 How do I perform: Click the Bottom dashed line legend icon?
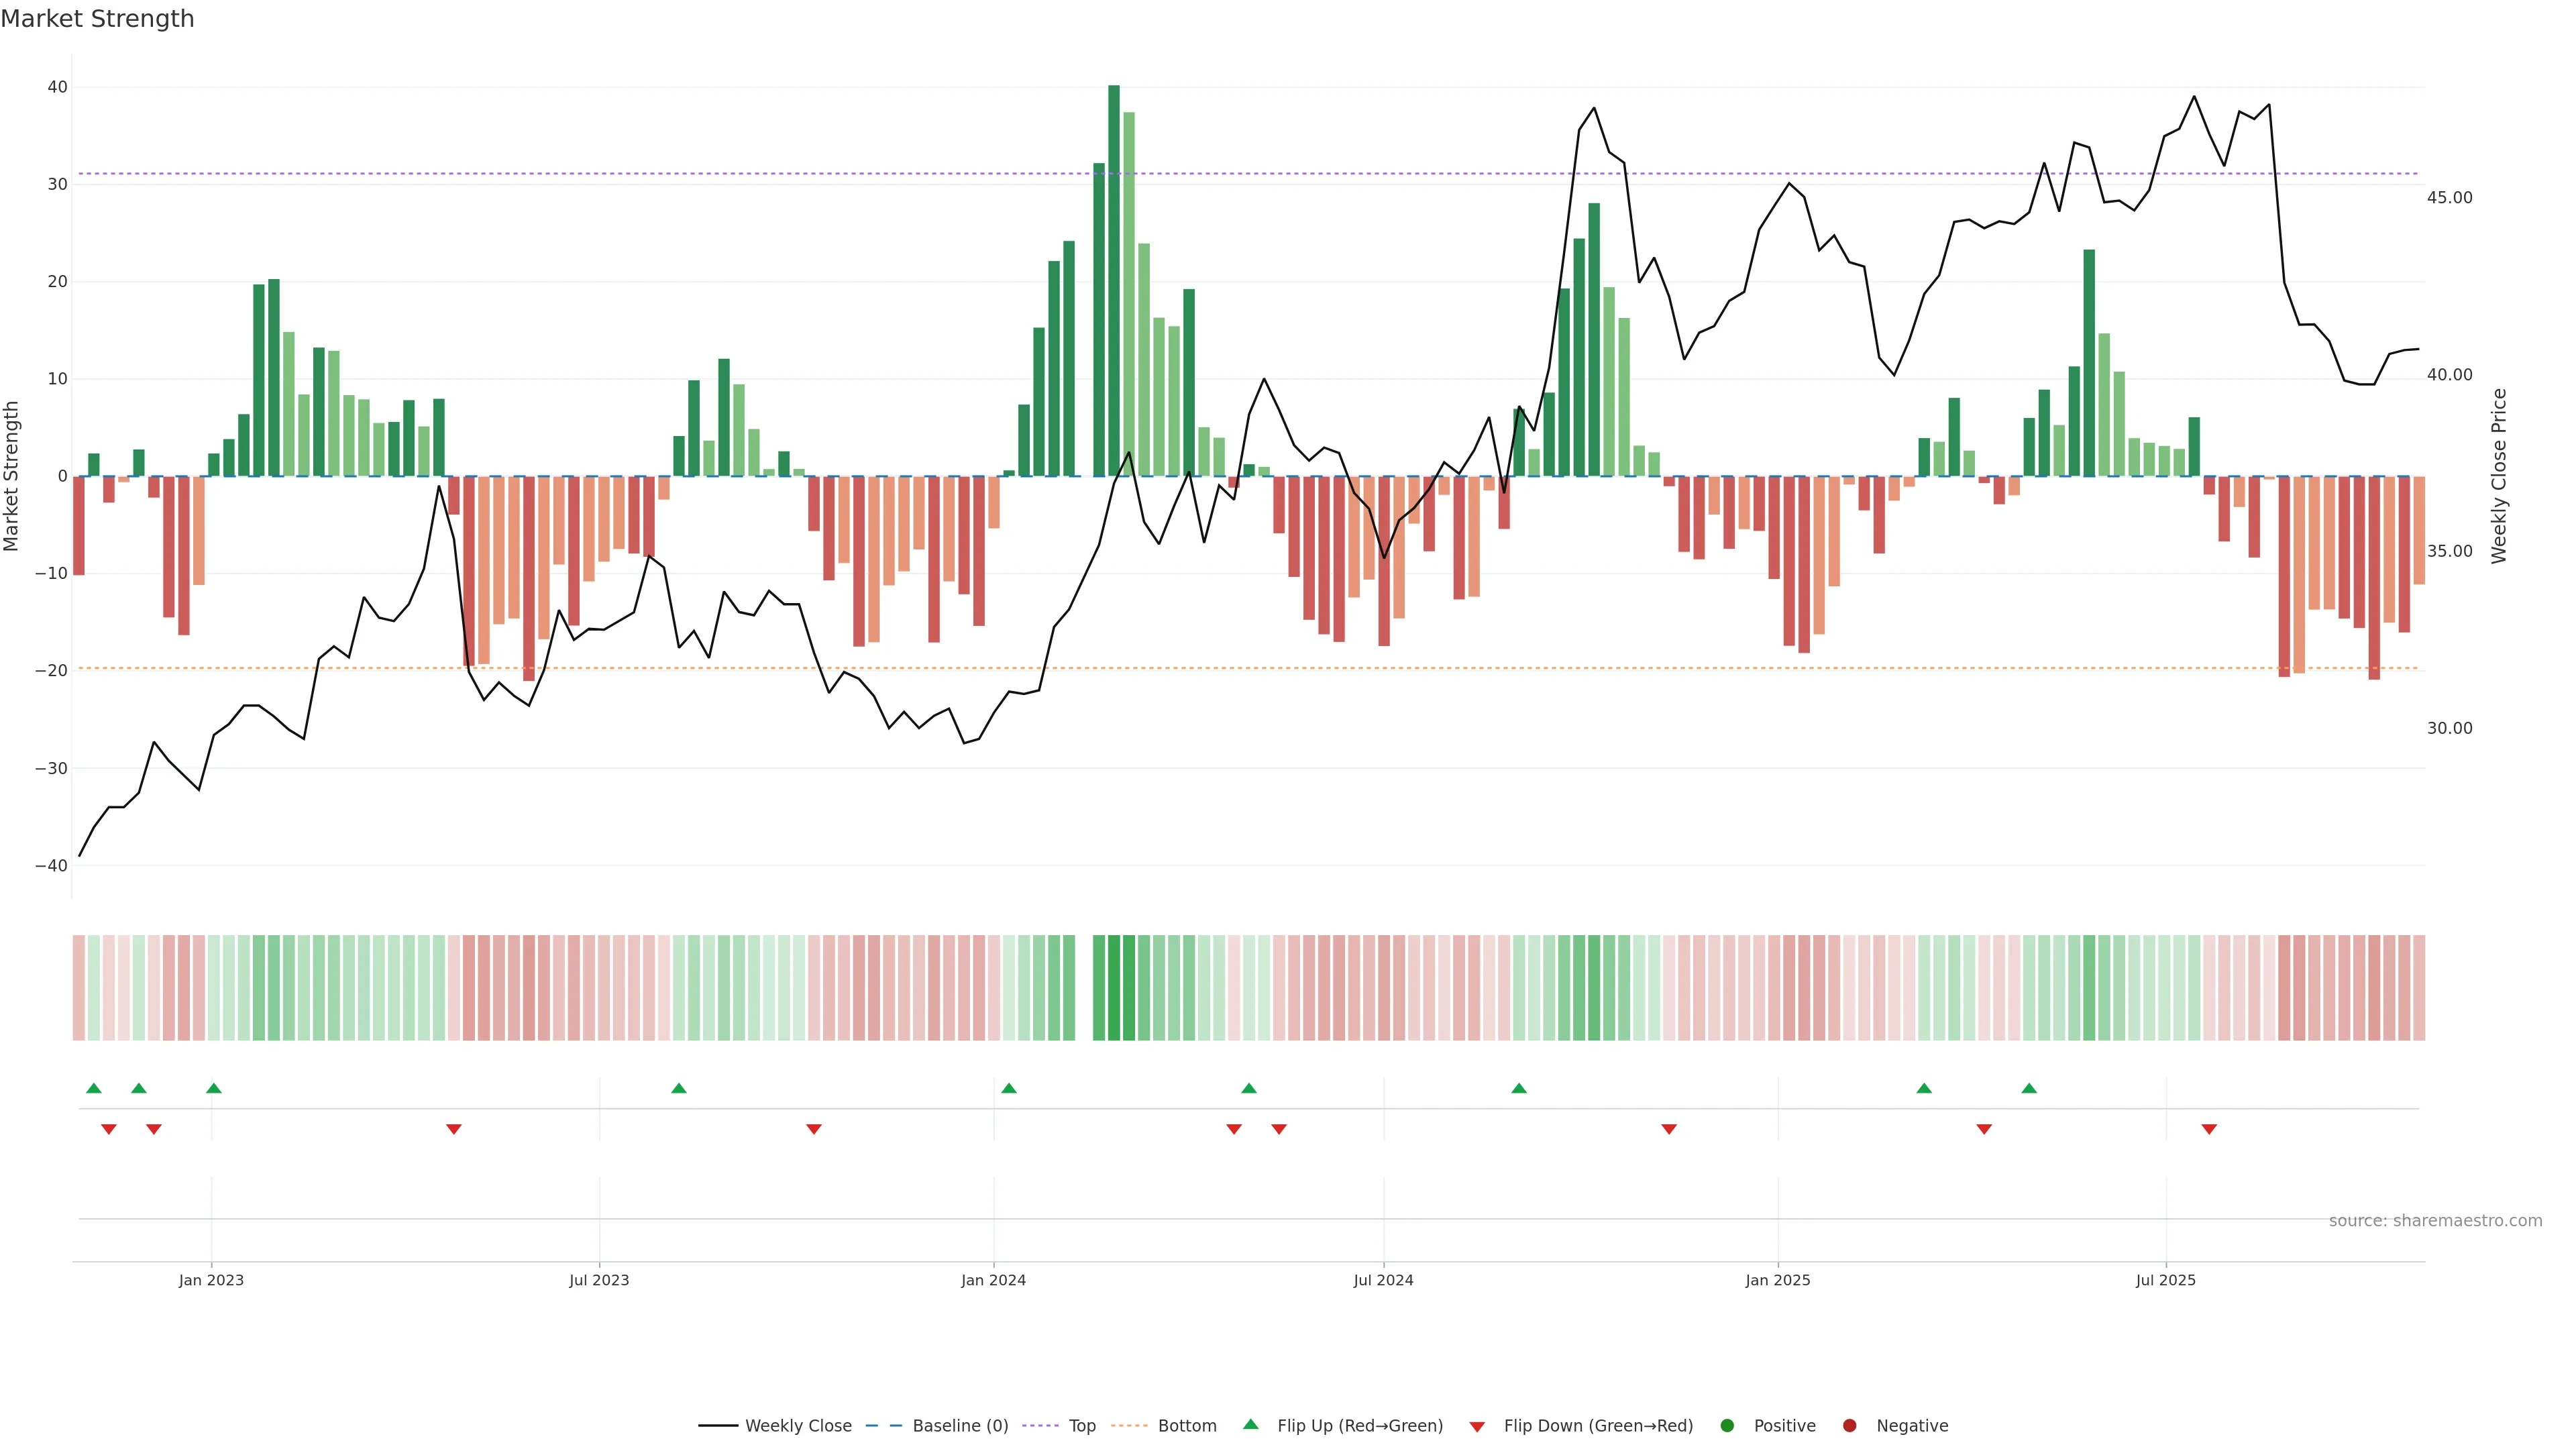pos(1129,1425)
